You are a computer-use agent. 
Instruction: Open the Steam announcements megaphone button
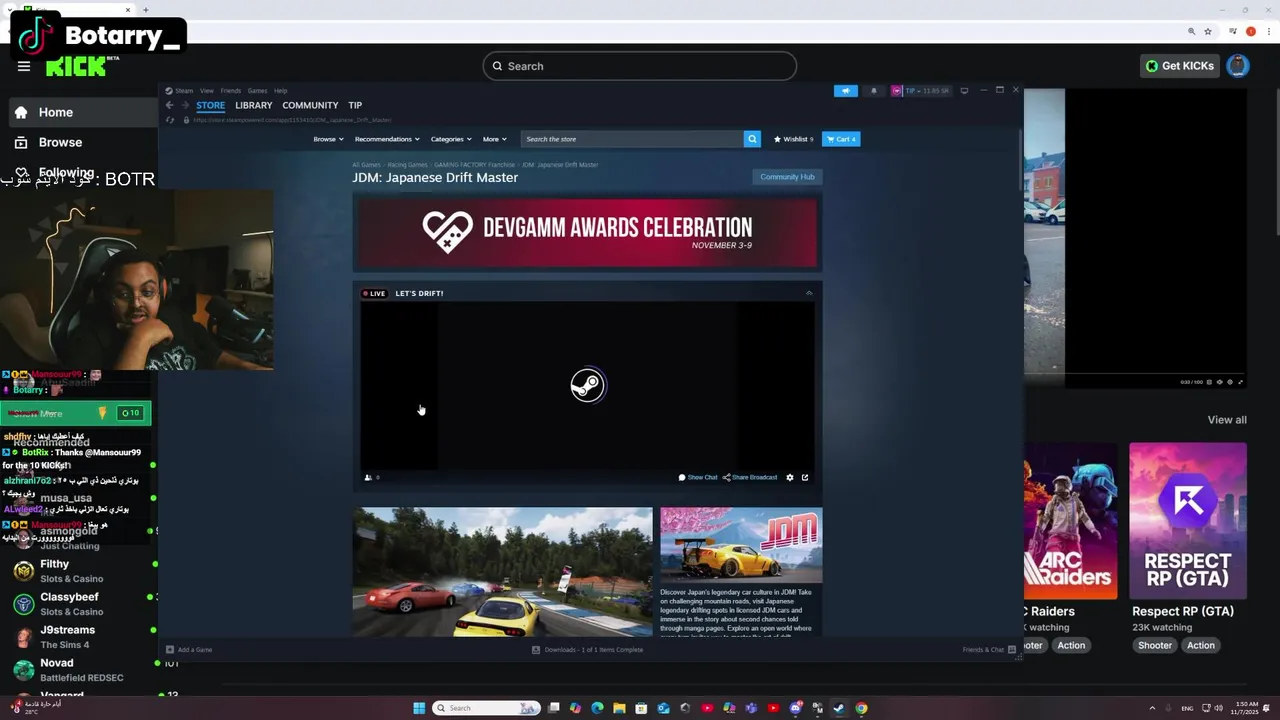coord(846,91)
